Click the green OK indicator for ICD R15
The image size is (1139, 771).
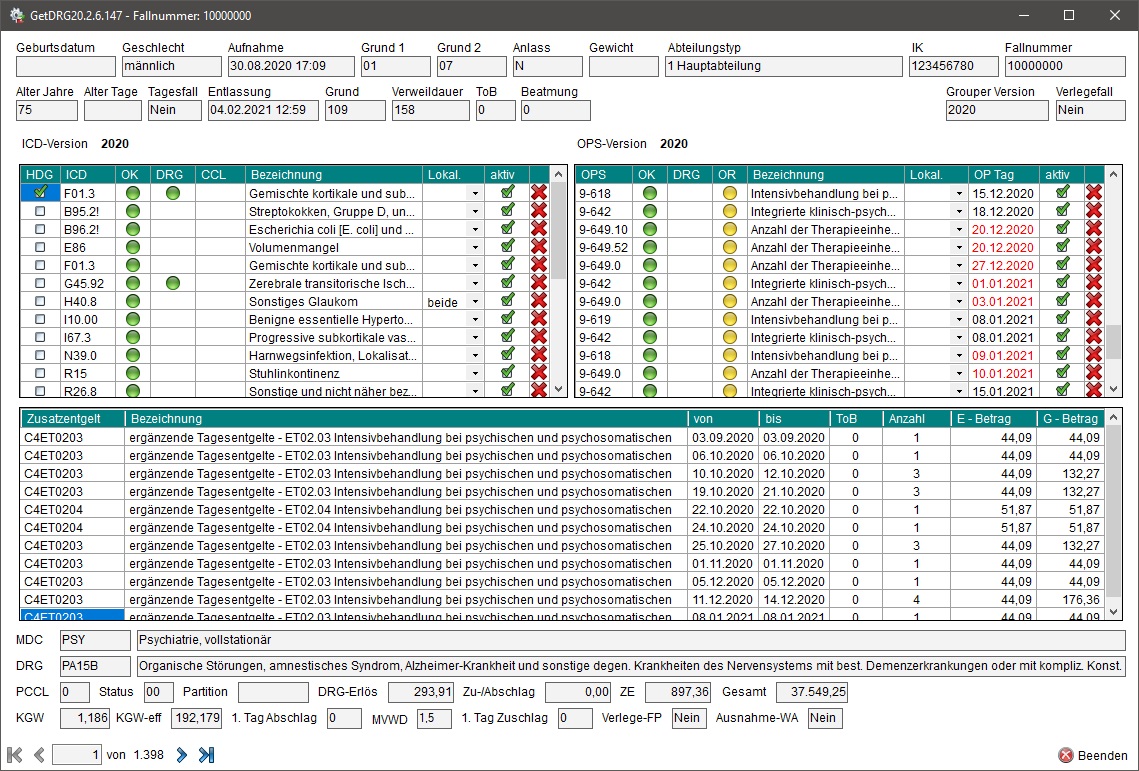(x=132, y=373)
